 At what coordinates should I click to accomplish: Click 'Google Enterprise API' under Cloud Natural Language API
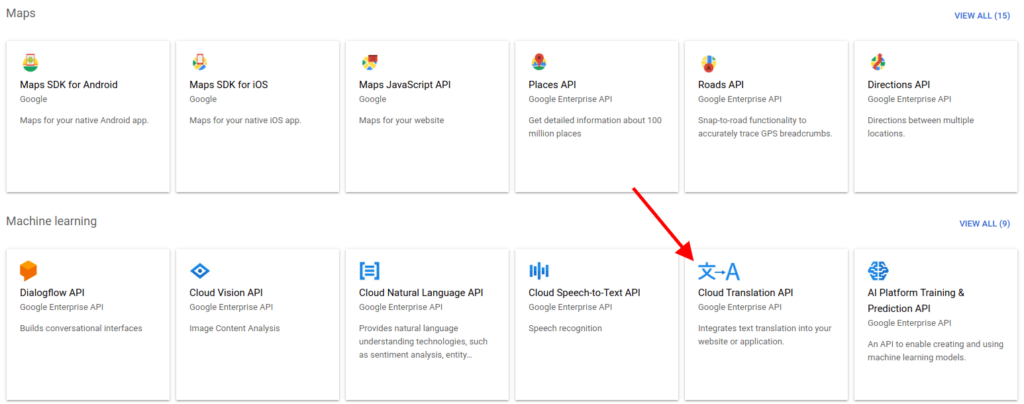401,307
